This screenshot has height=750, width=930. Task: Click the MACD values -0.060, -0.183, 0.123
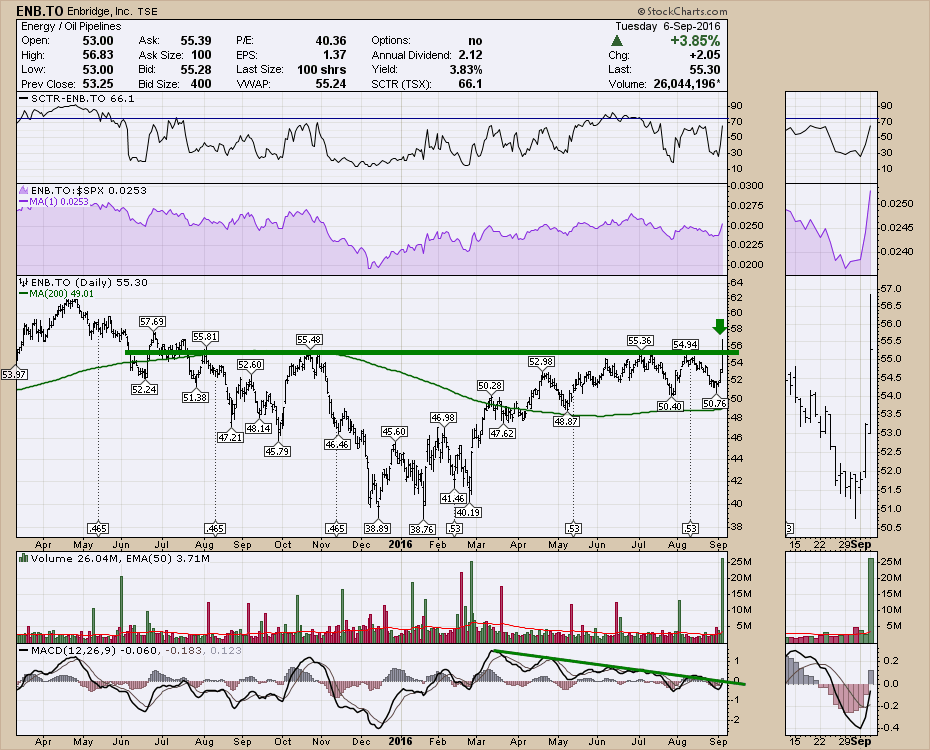[x=181, y=650]
